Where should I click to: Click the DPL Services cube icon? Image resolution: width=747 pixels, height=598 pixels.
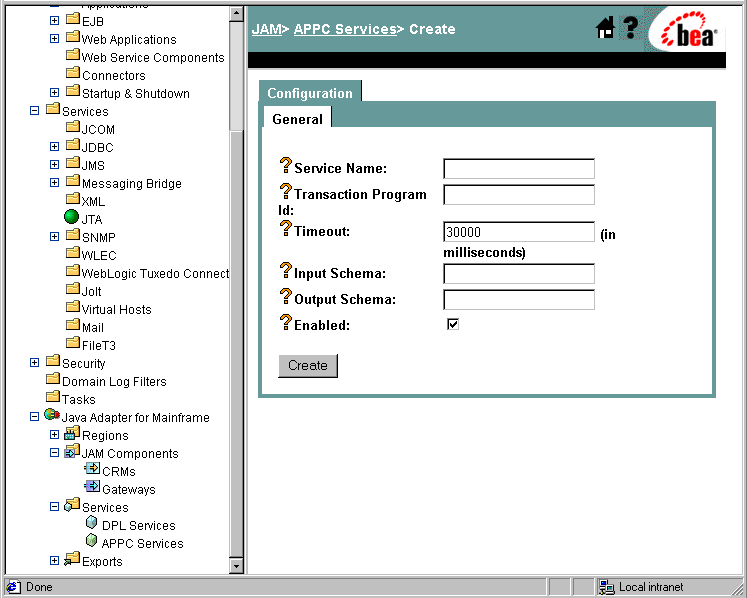[x=91, y=523]
